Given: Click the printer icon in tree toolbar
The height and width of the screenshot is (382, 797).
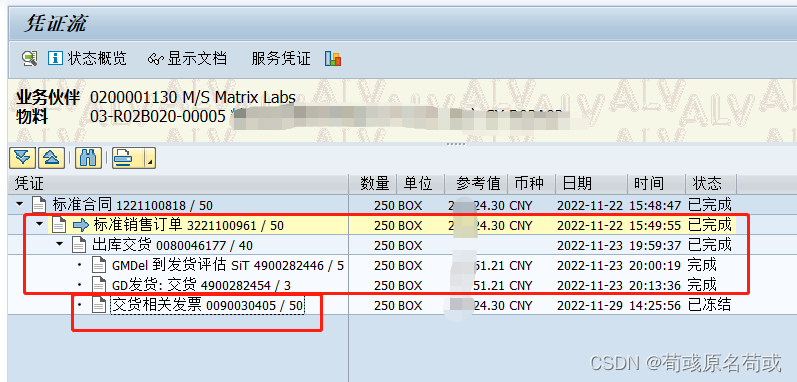Looking at the screenshot, I should coord(124,158).
